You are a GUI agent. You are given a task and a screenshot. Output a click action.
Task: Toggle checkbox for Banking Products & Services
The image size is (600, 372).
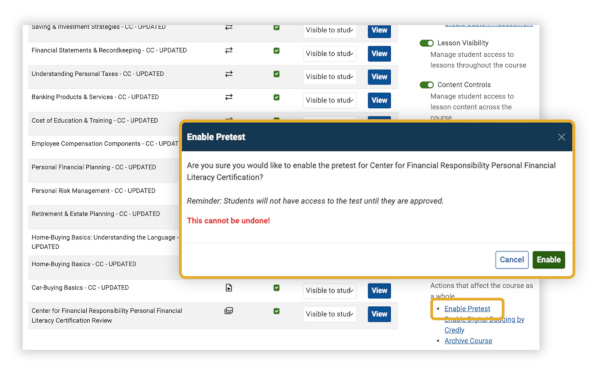point(276,97)
